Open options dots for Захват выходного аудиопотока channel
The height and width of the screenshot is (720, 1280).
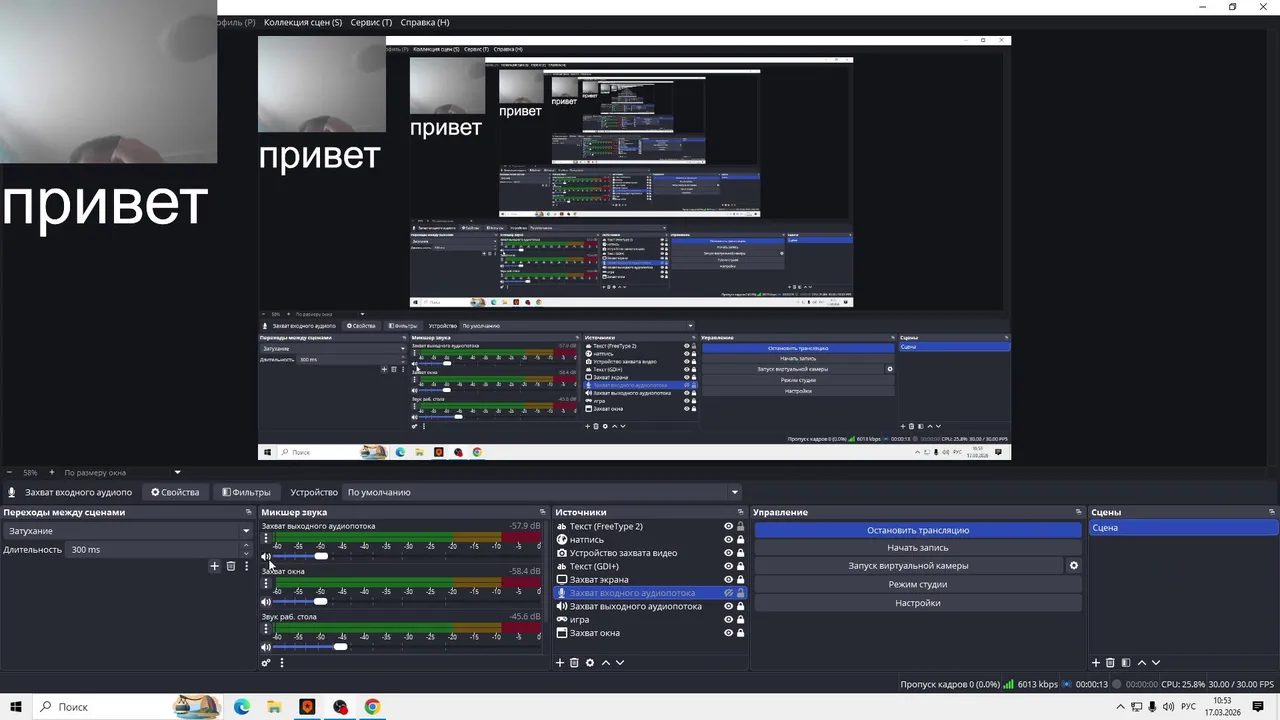tap(266, 540)
